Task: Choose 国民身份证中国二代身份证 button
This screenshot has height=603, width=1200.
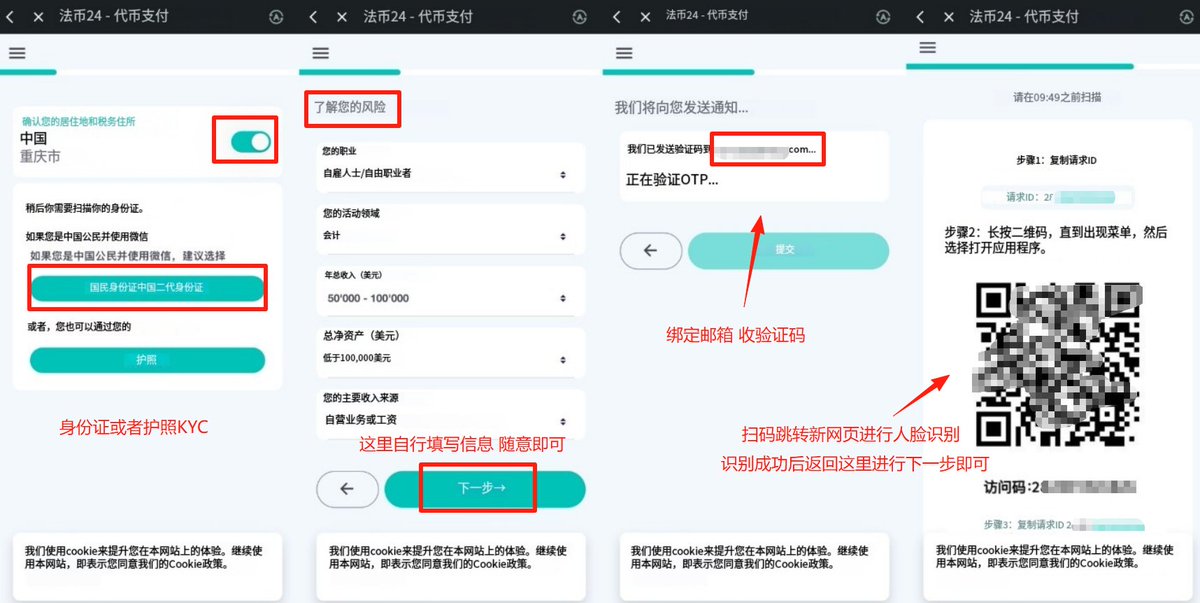Action: pyautogui.click(x=147, y=288)
